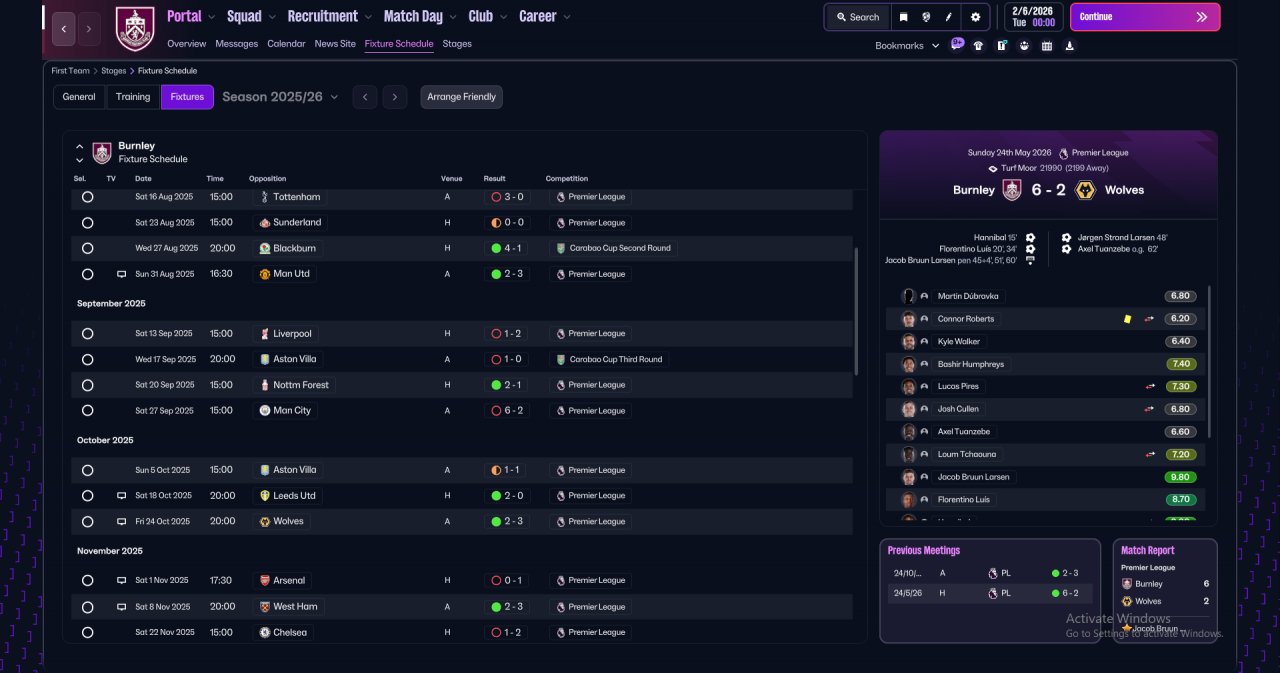Open the tactics board icon in bookmarks bar
1280x673 pixels.
[x=1001, y=45]
